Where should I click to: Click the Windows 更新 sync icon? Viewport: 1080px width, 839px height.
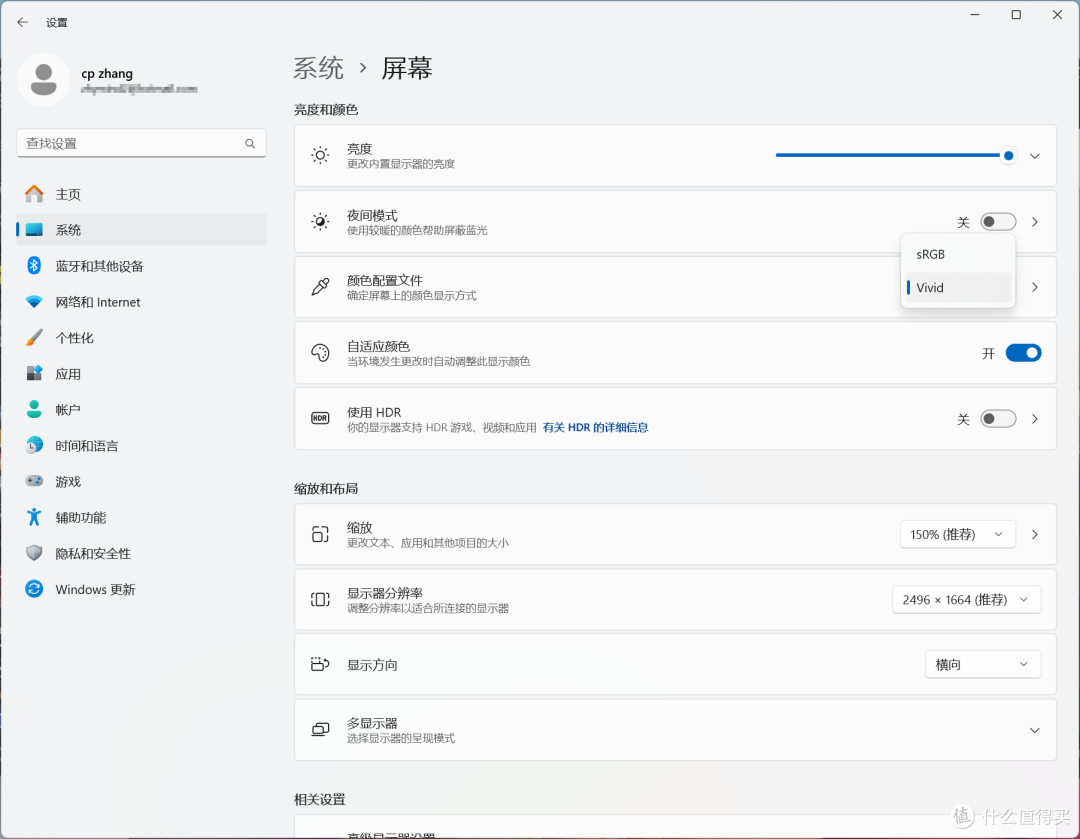point(34,589)
